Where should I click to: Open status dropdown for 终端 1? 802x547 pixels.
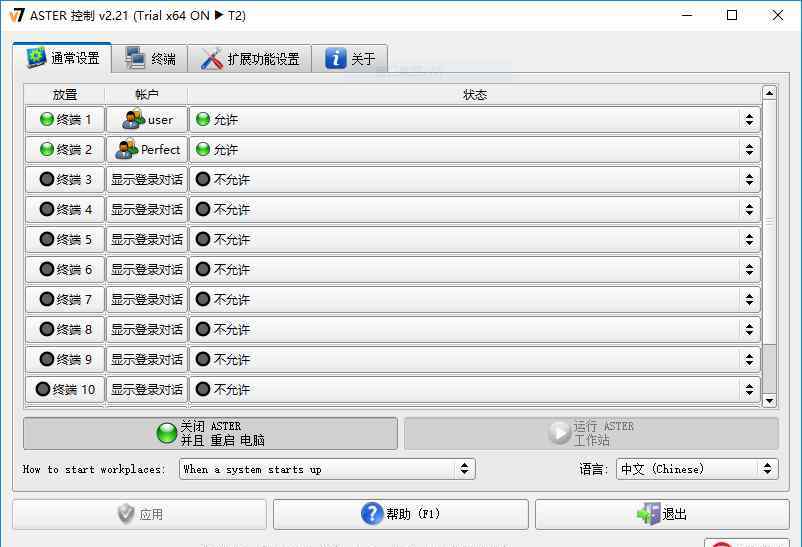pyautogui.click(x=475, y=120)
